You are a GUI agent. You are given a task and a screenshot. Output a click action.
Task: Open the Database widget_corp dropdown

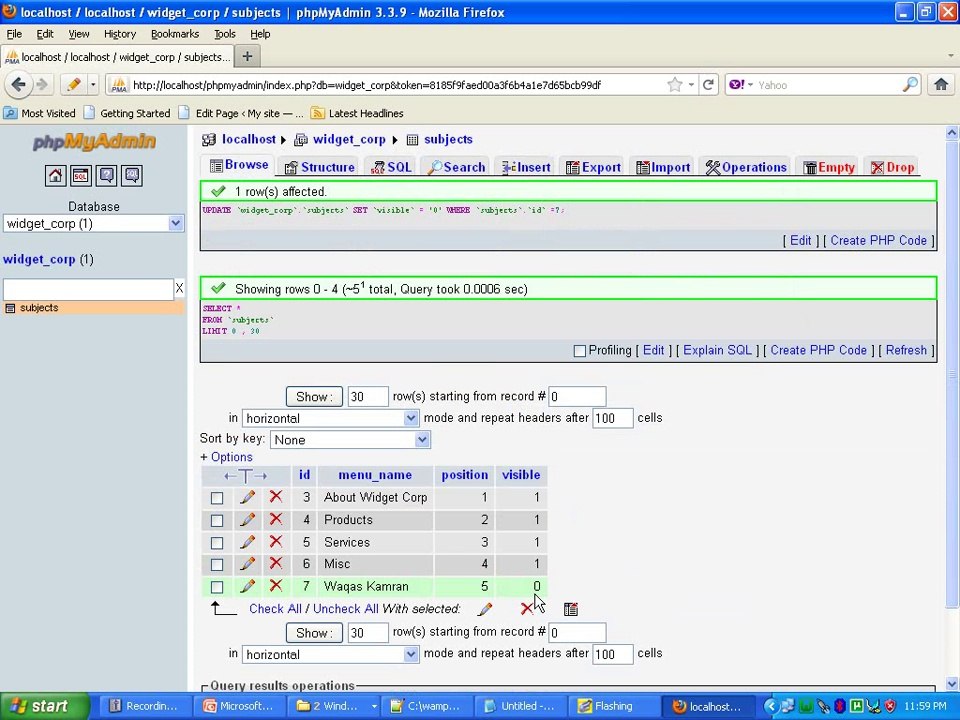(x=94, y=223)
